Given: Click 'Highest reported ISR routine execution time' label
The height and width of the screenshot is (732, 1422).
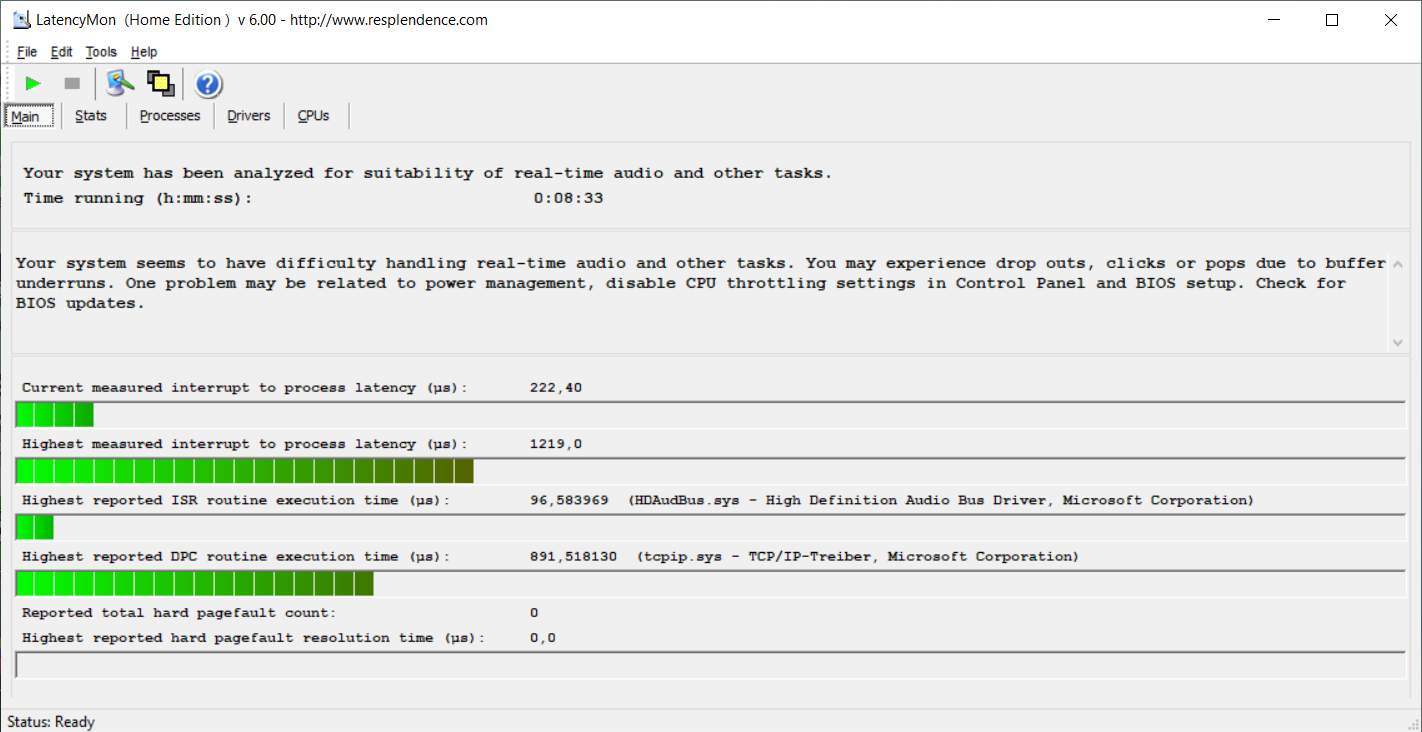Looking at the screenshot, I should pyautogui.click(x=236, y=500).
